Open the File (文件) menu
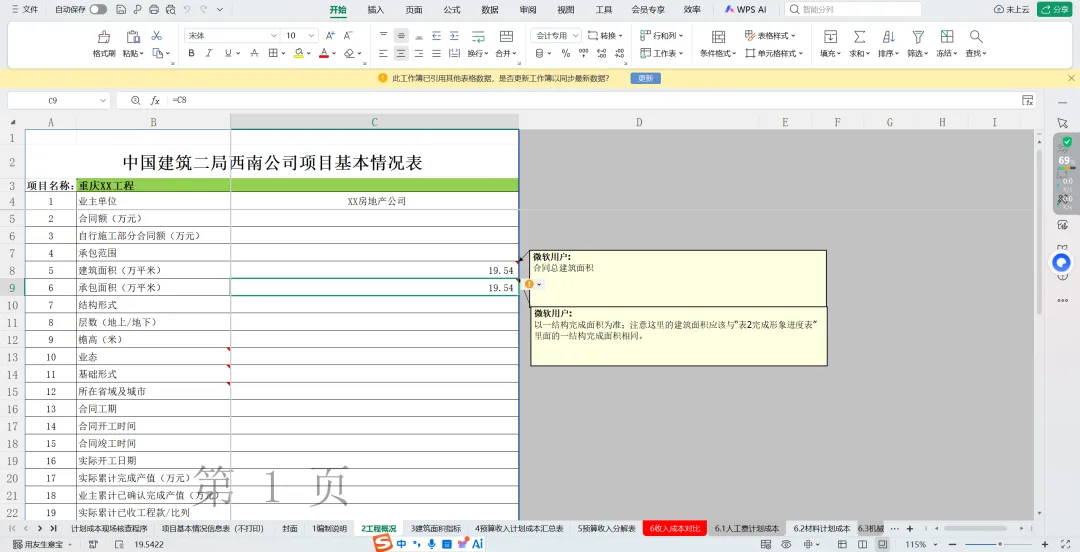 click(25, 10)
